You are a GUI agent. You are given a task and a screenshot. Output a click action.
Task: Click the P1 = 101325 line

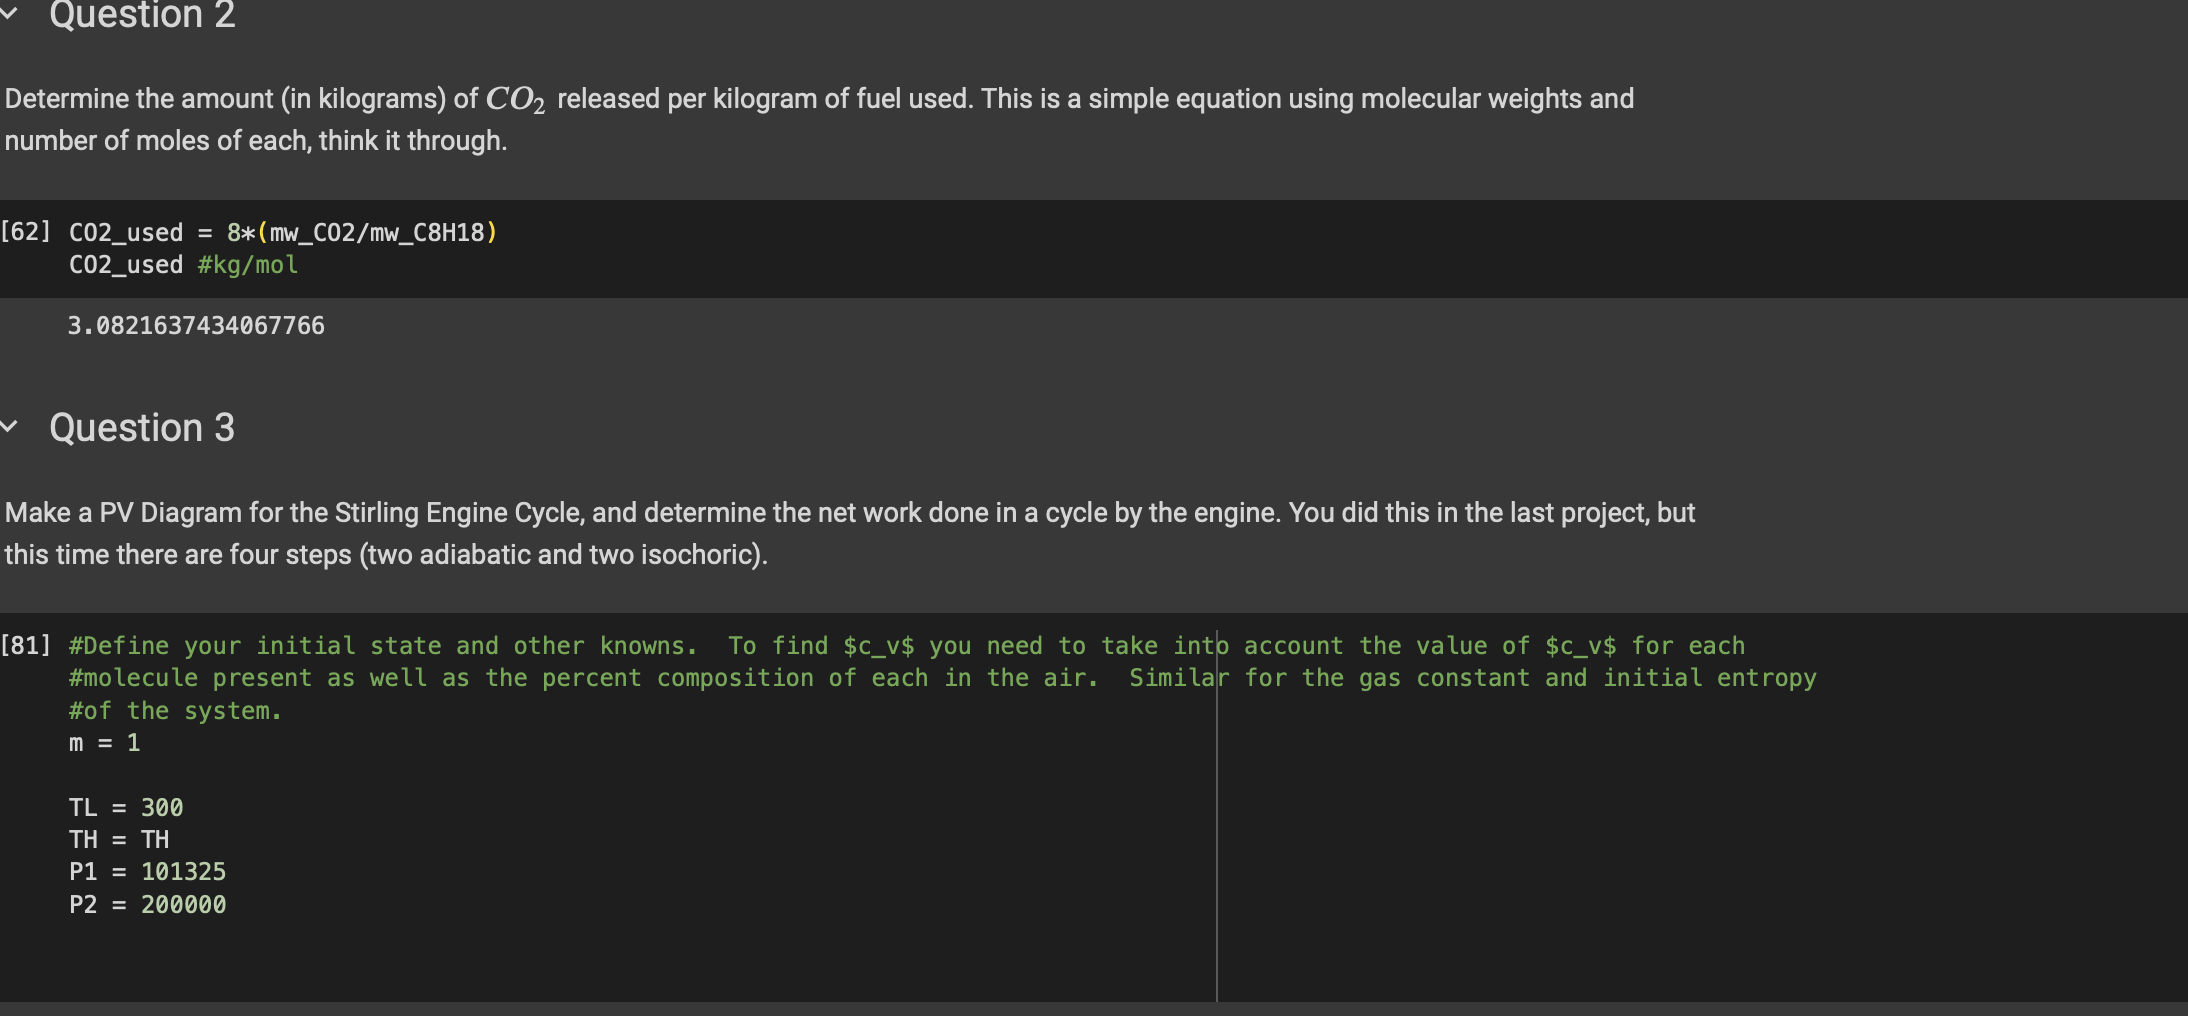(x=147, y=872)
